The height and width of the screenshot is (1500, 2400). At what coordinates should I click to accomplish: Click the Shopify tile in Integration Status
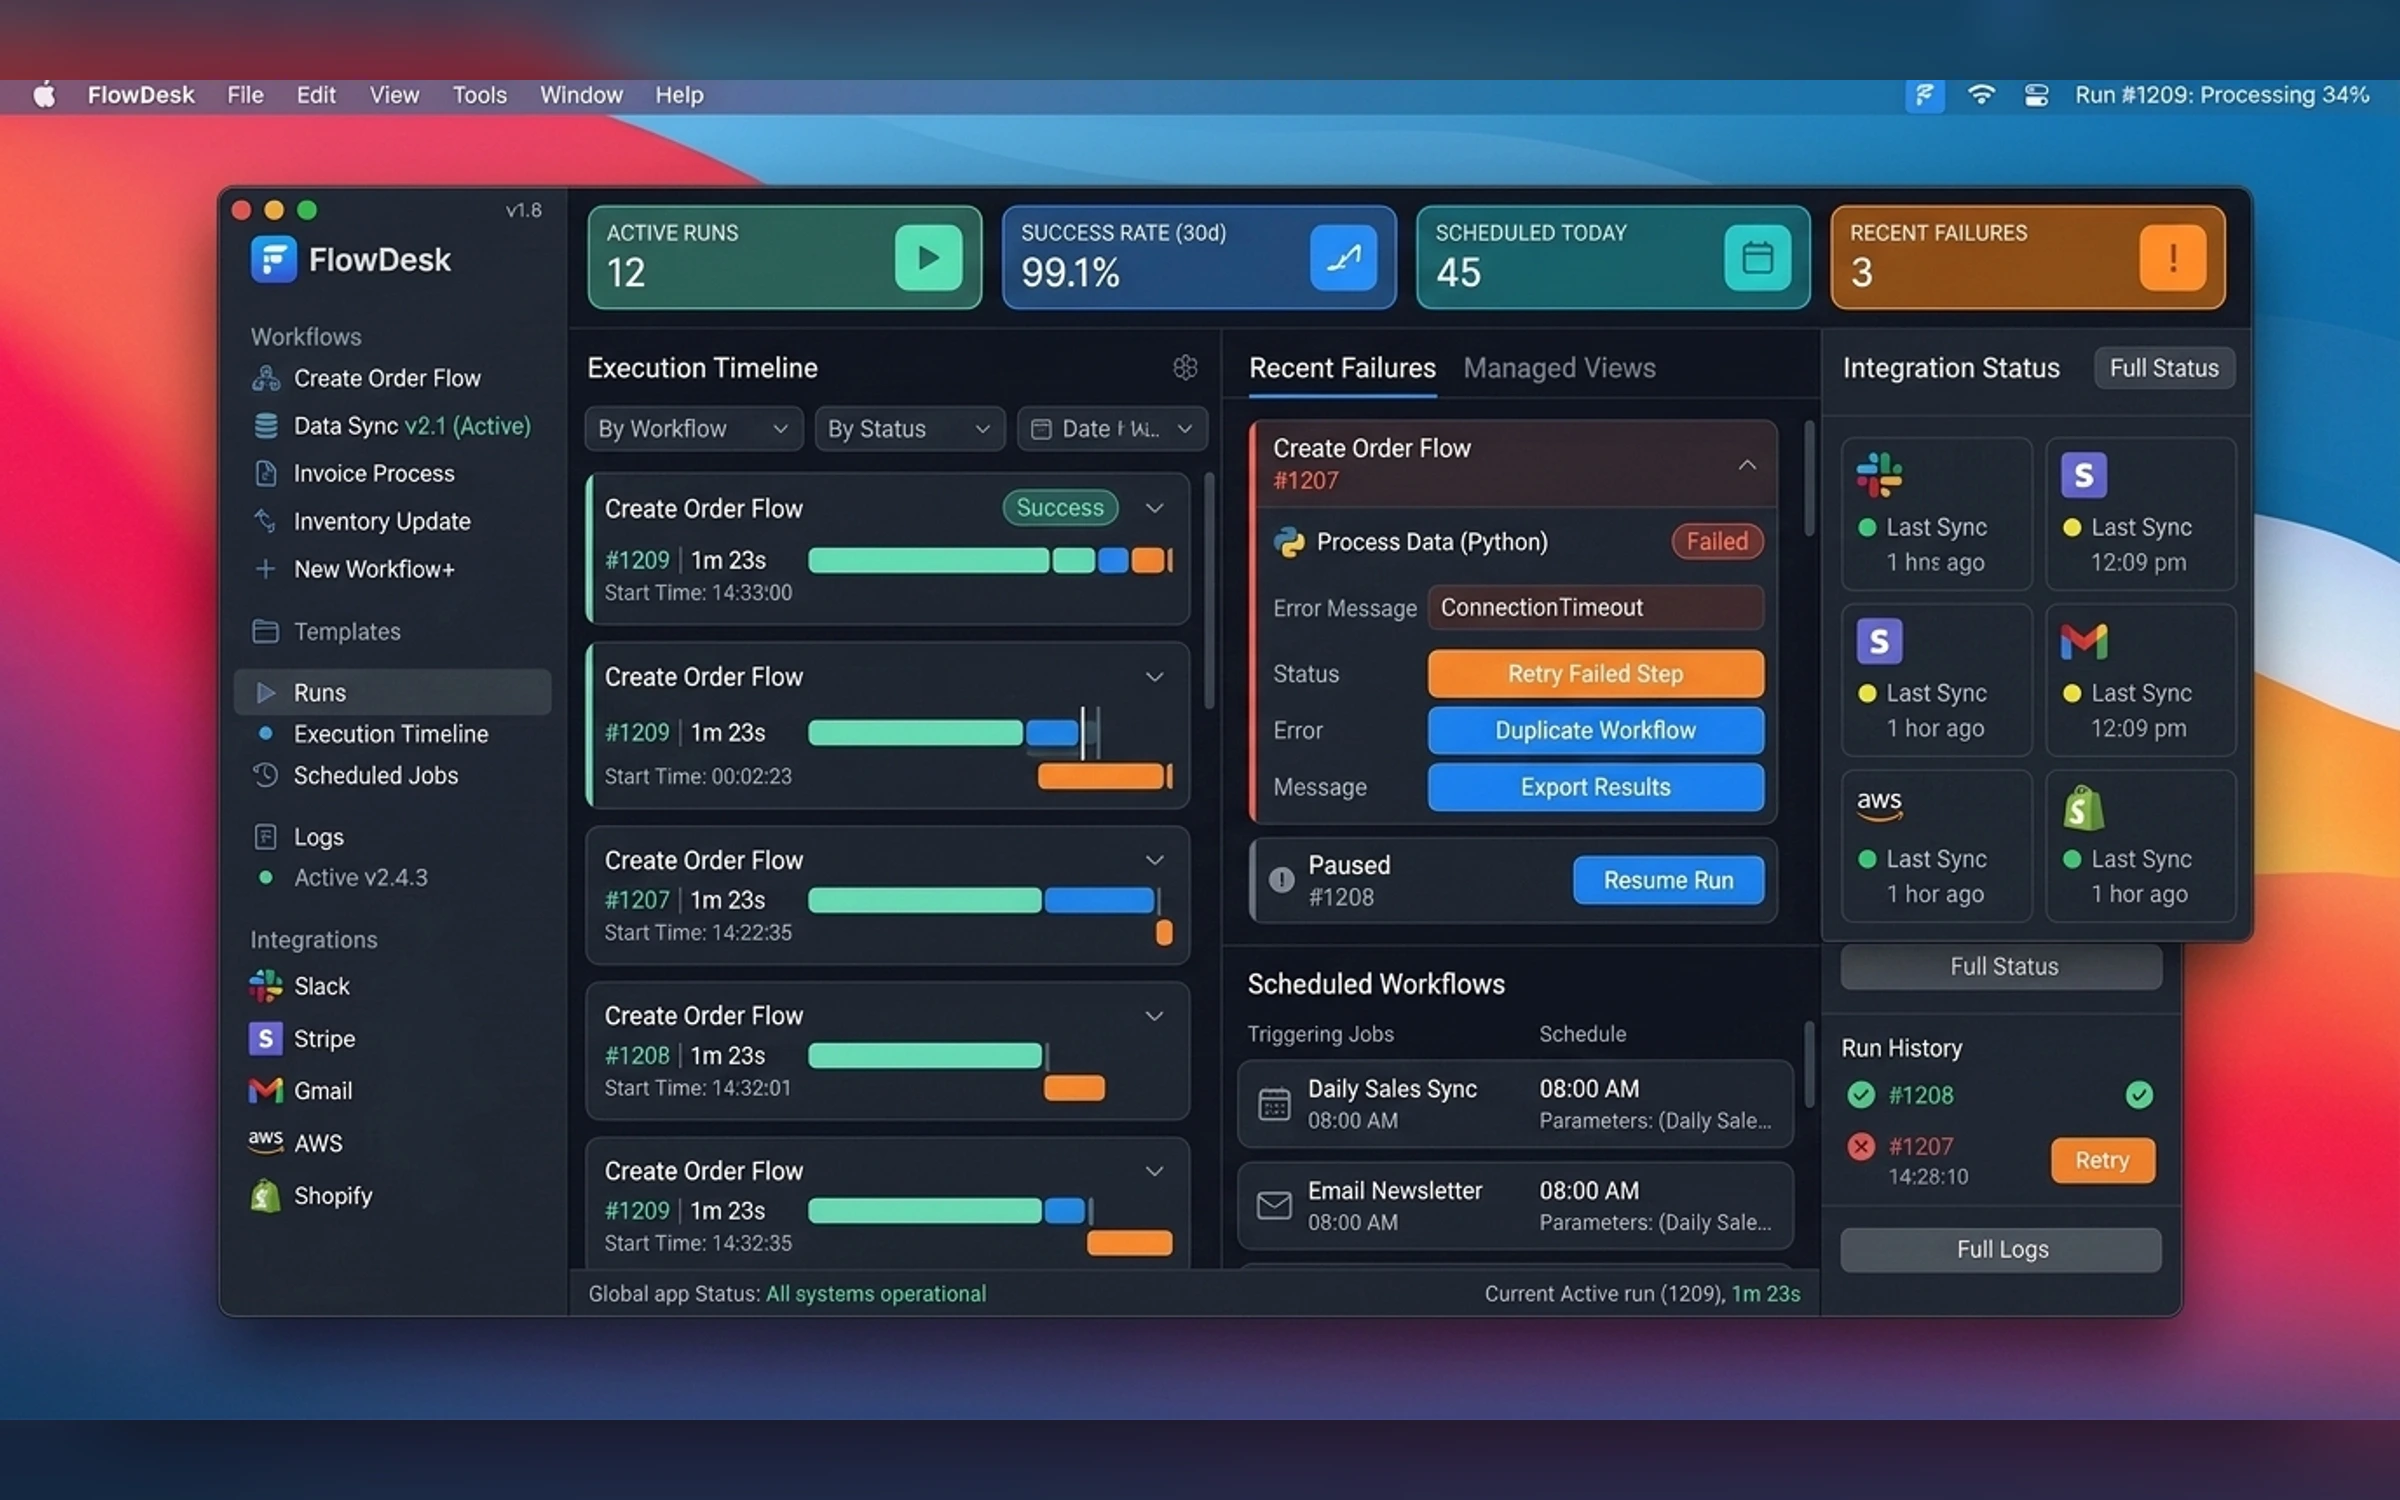[x=2140, y=845]
